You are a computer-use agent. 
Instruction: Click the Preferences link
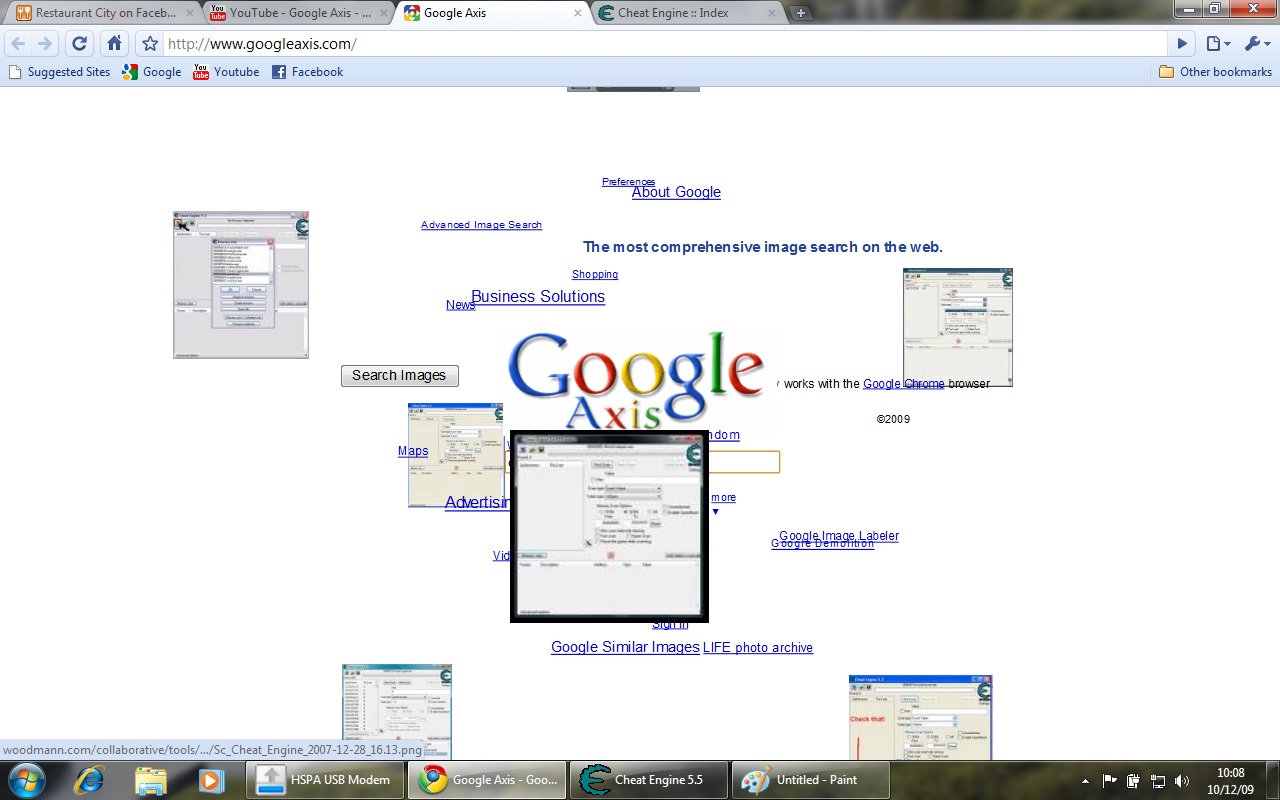click(628, 182)
